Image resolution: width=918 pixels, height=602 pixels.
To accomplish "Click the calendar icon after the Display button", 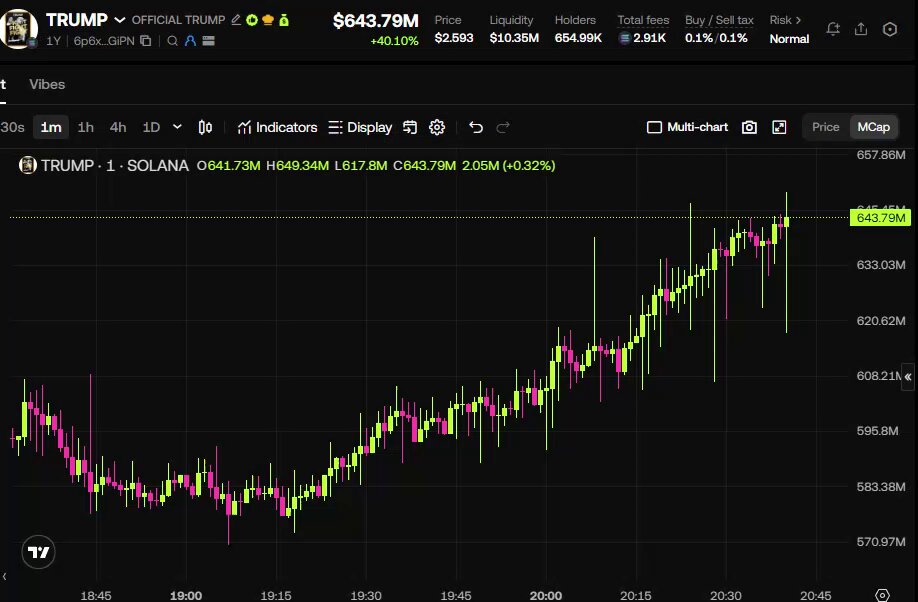I will pyautogui.click(x=410, y=127).
